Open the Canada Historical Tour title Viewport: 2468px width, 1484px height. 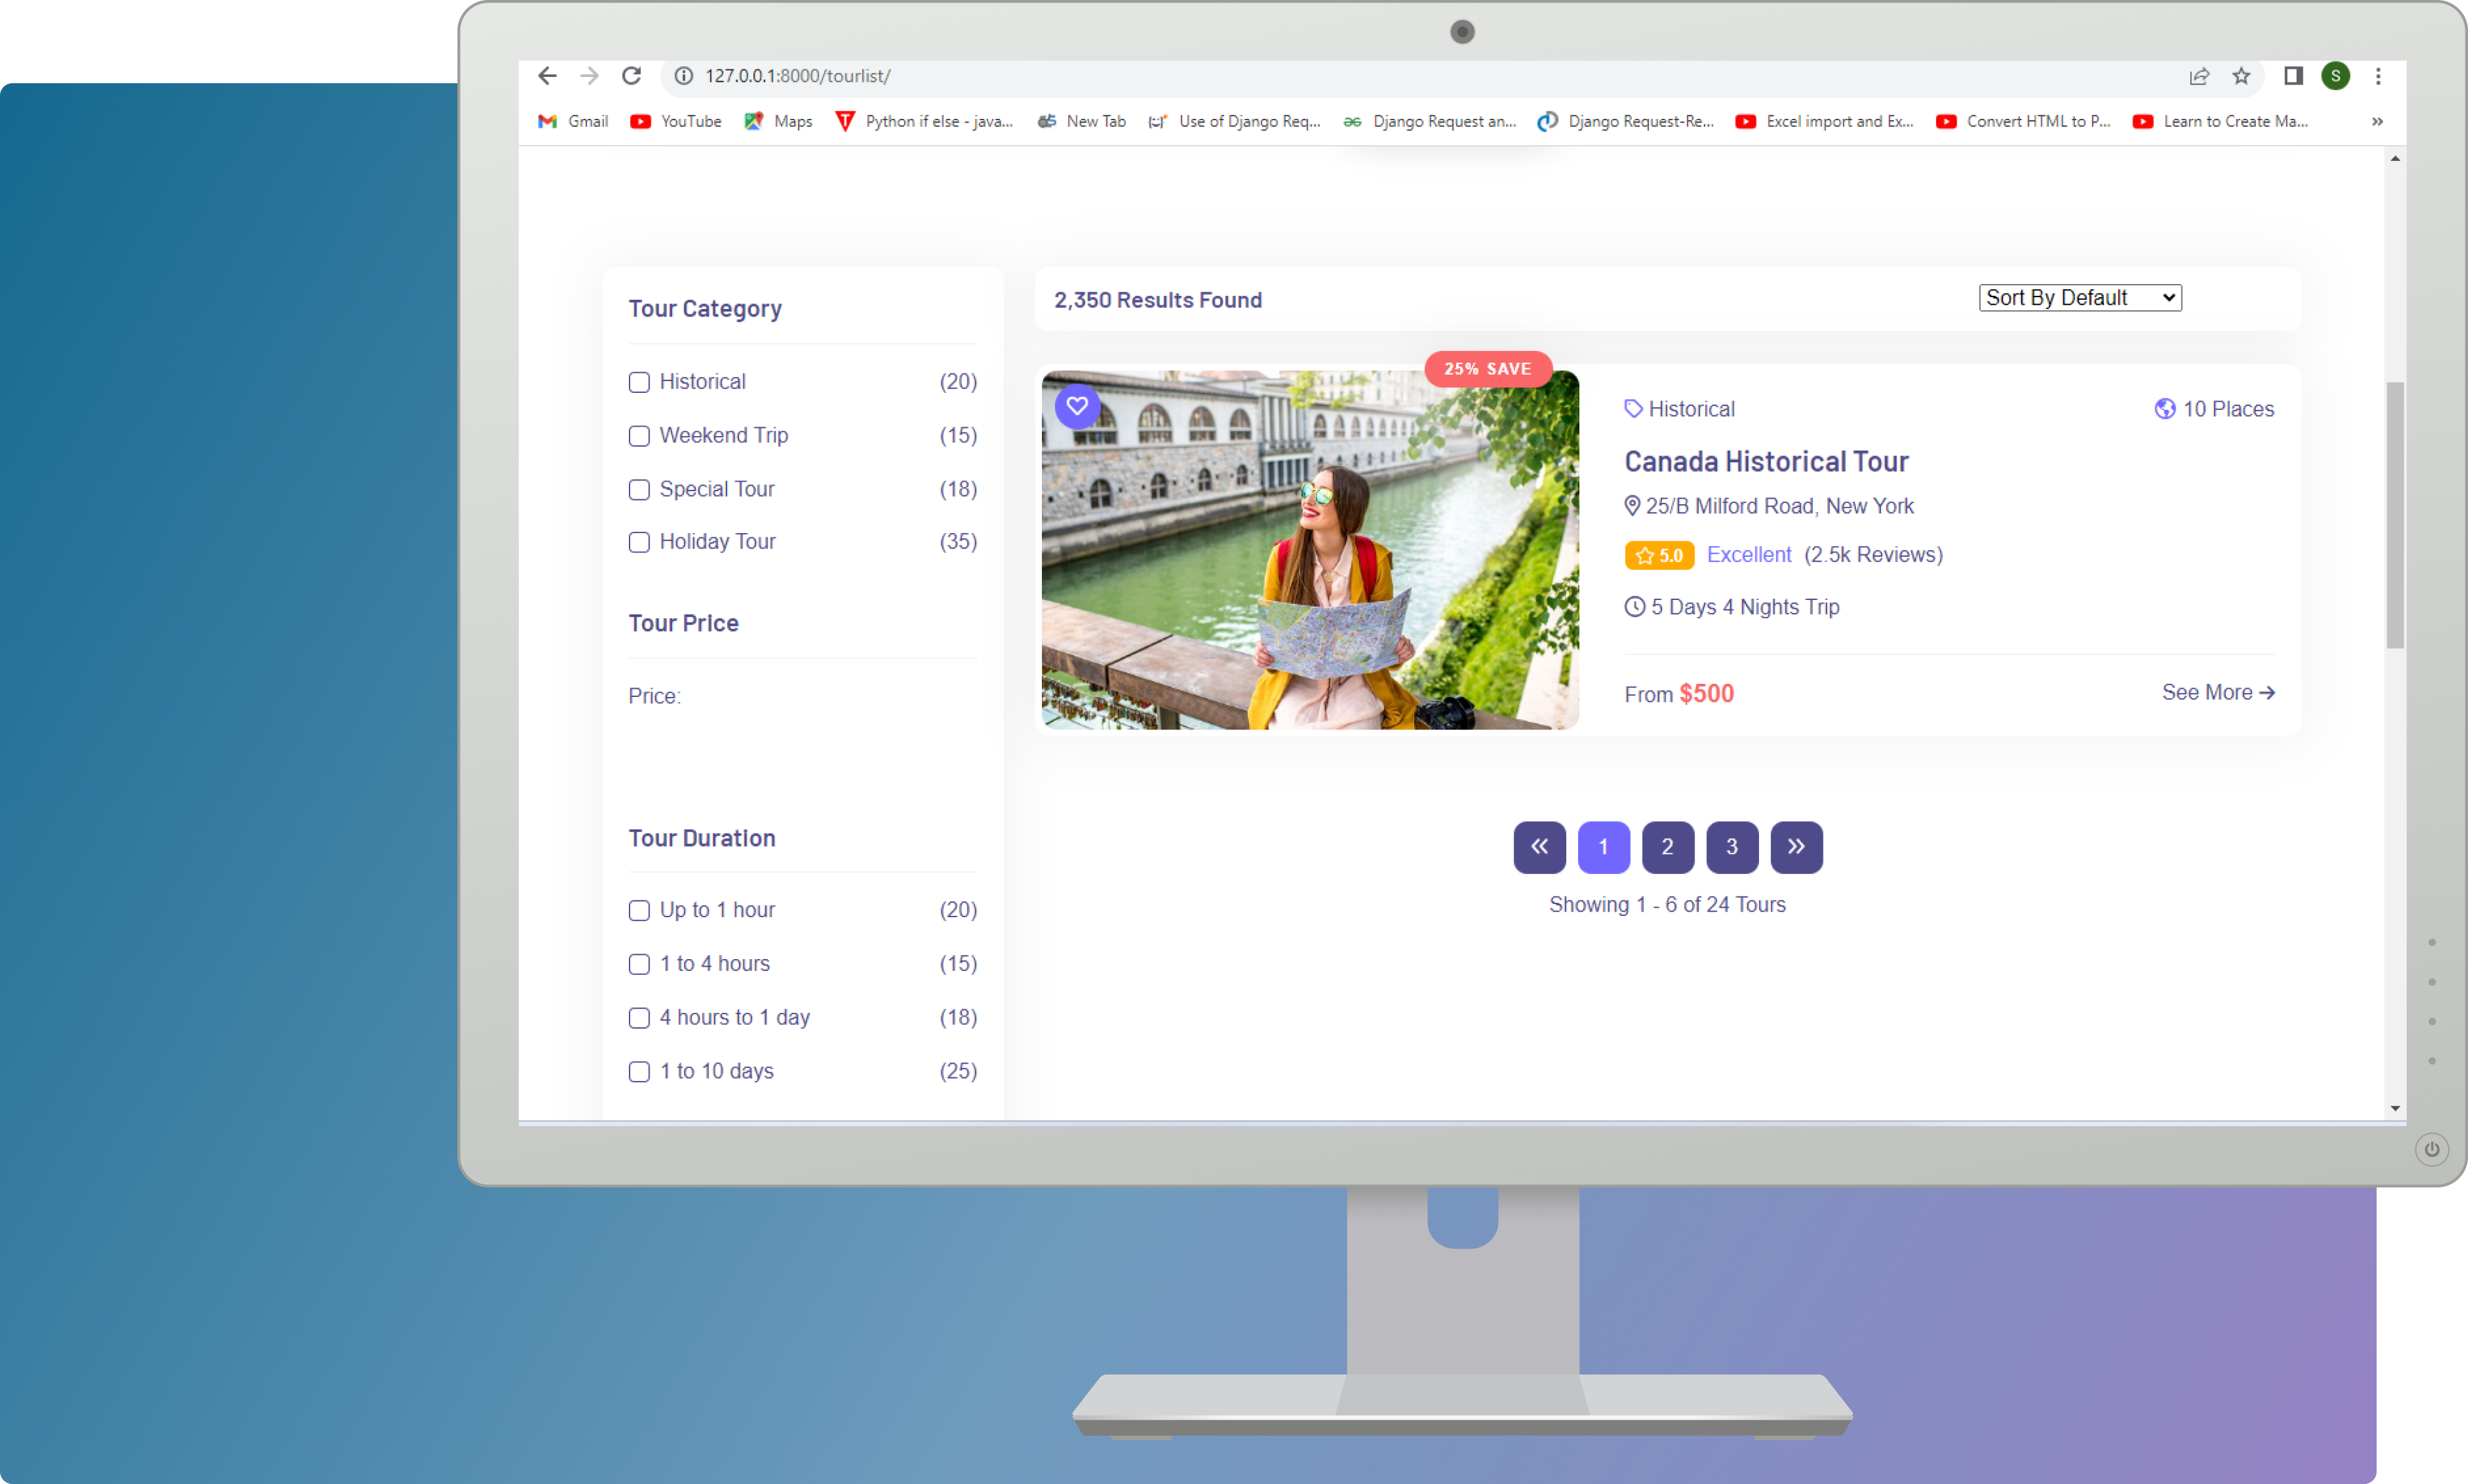tap(1766, 461)
